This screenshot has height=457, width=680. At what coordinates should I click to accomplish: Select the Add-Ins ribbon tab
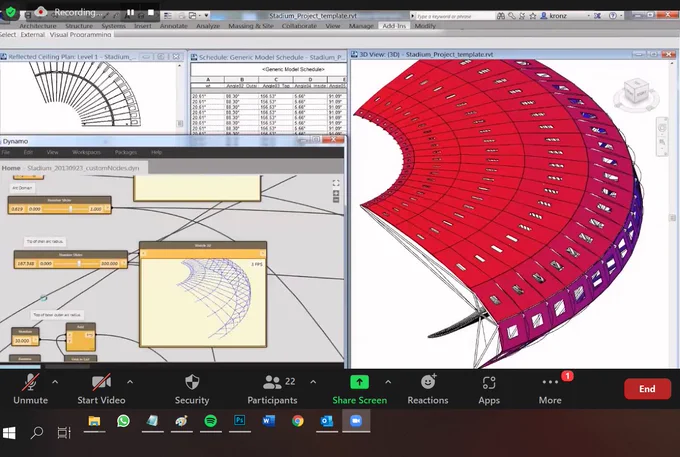click(394, 26)
